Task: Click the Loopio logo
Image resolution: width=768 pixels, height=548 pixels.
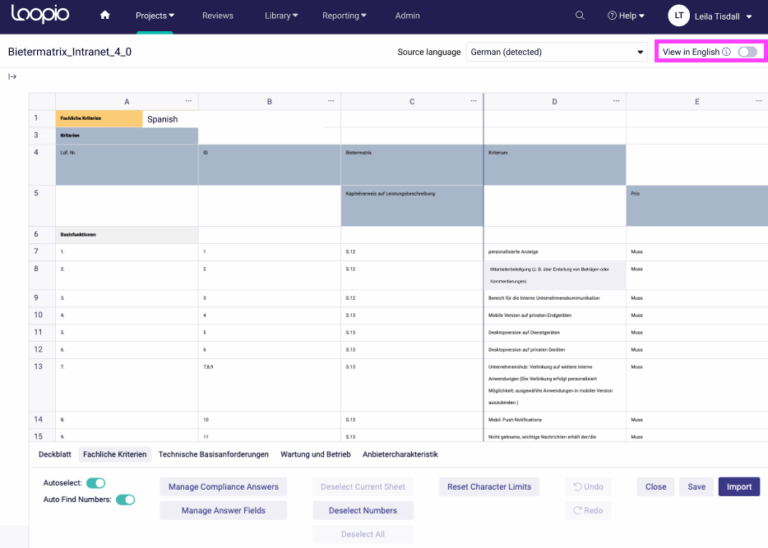Action: 40,14
